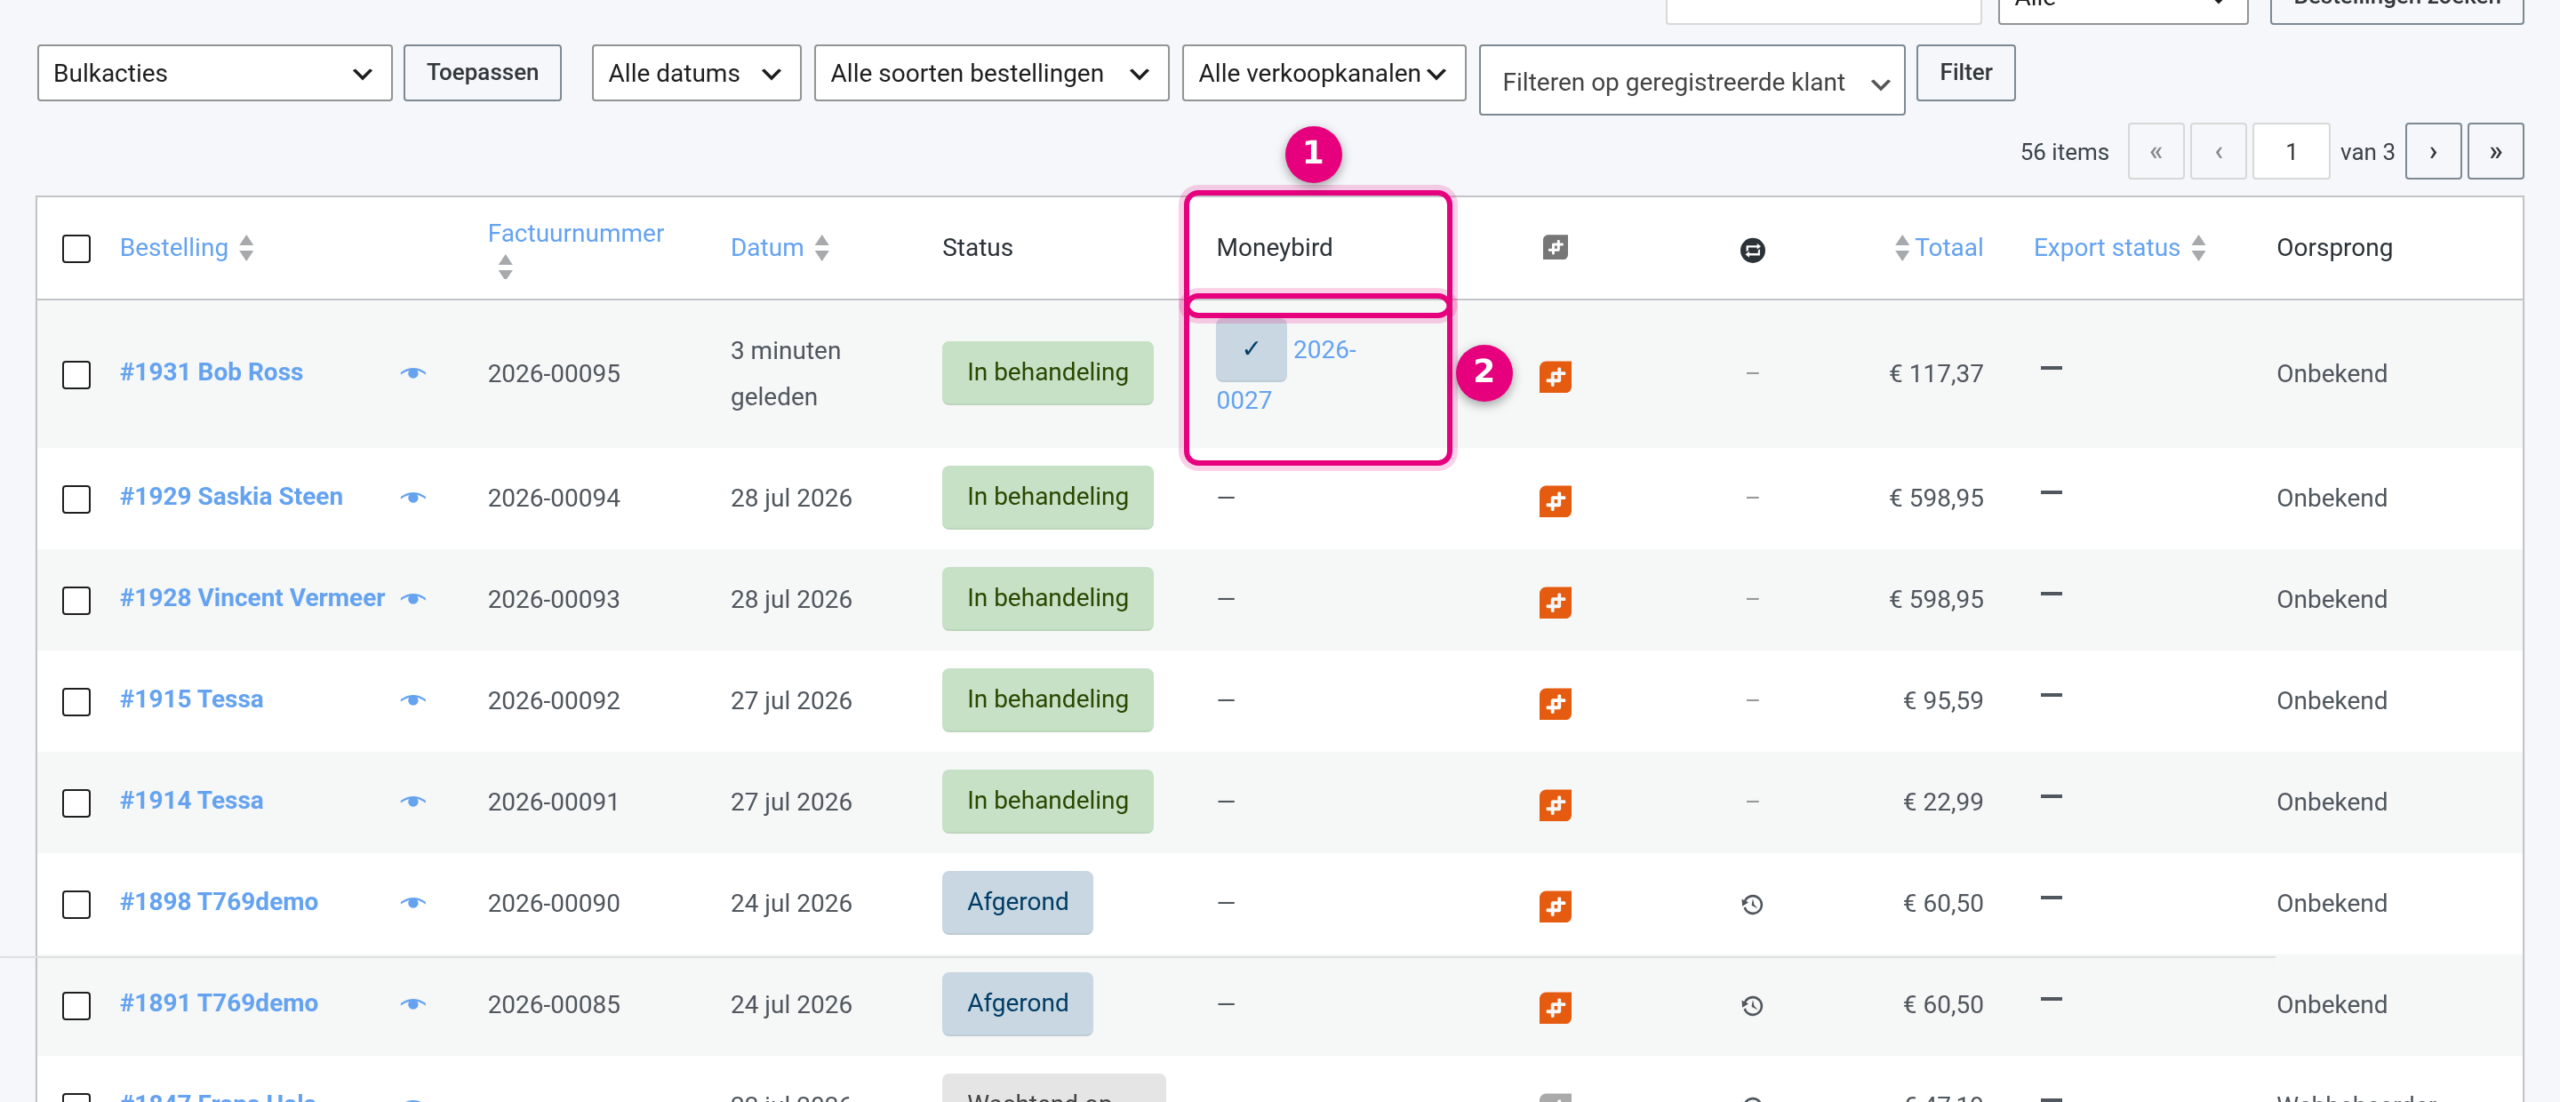Sort table by Export status column header
2560x1102 pixels.
(2106, 248)
